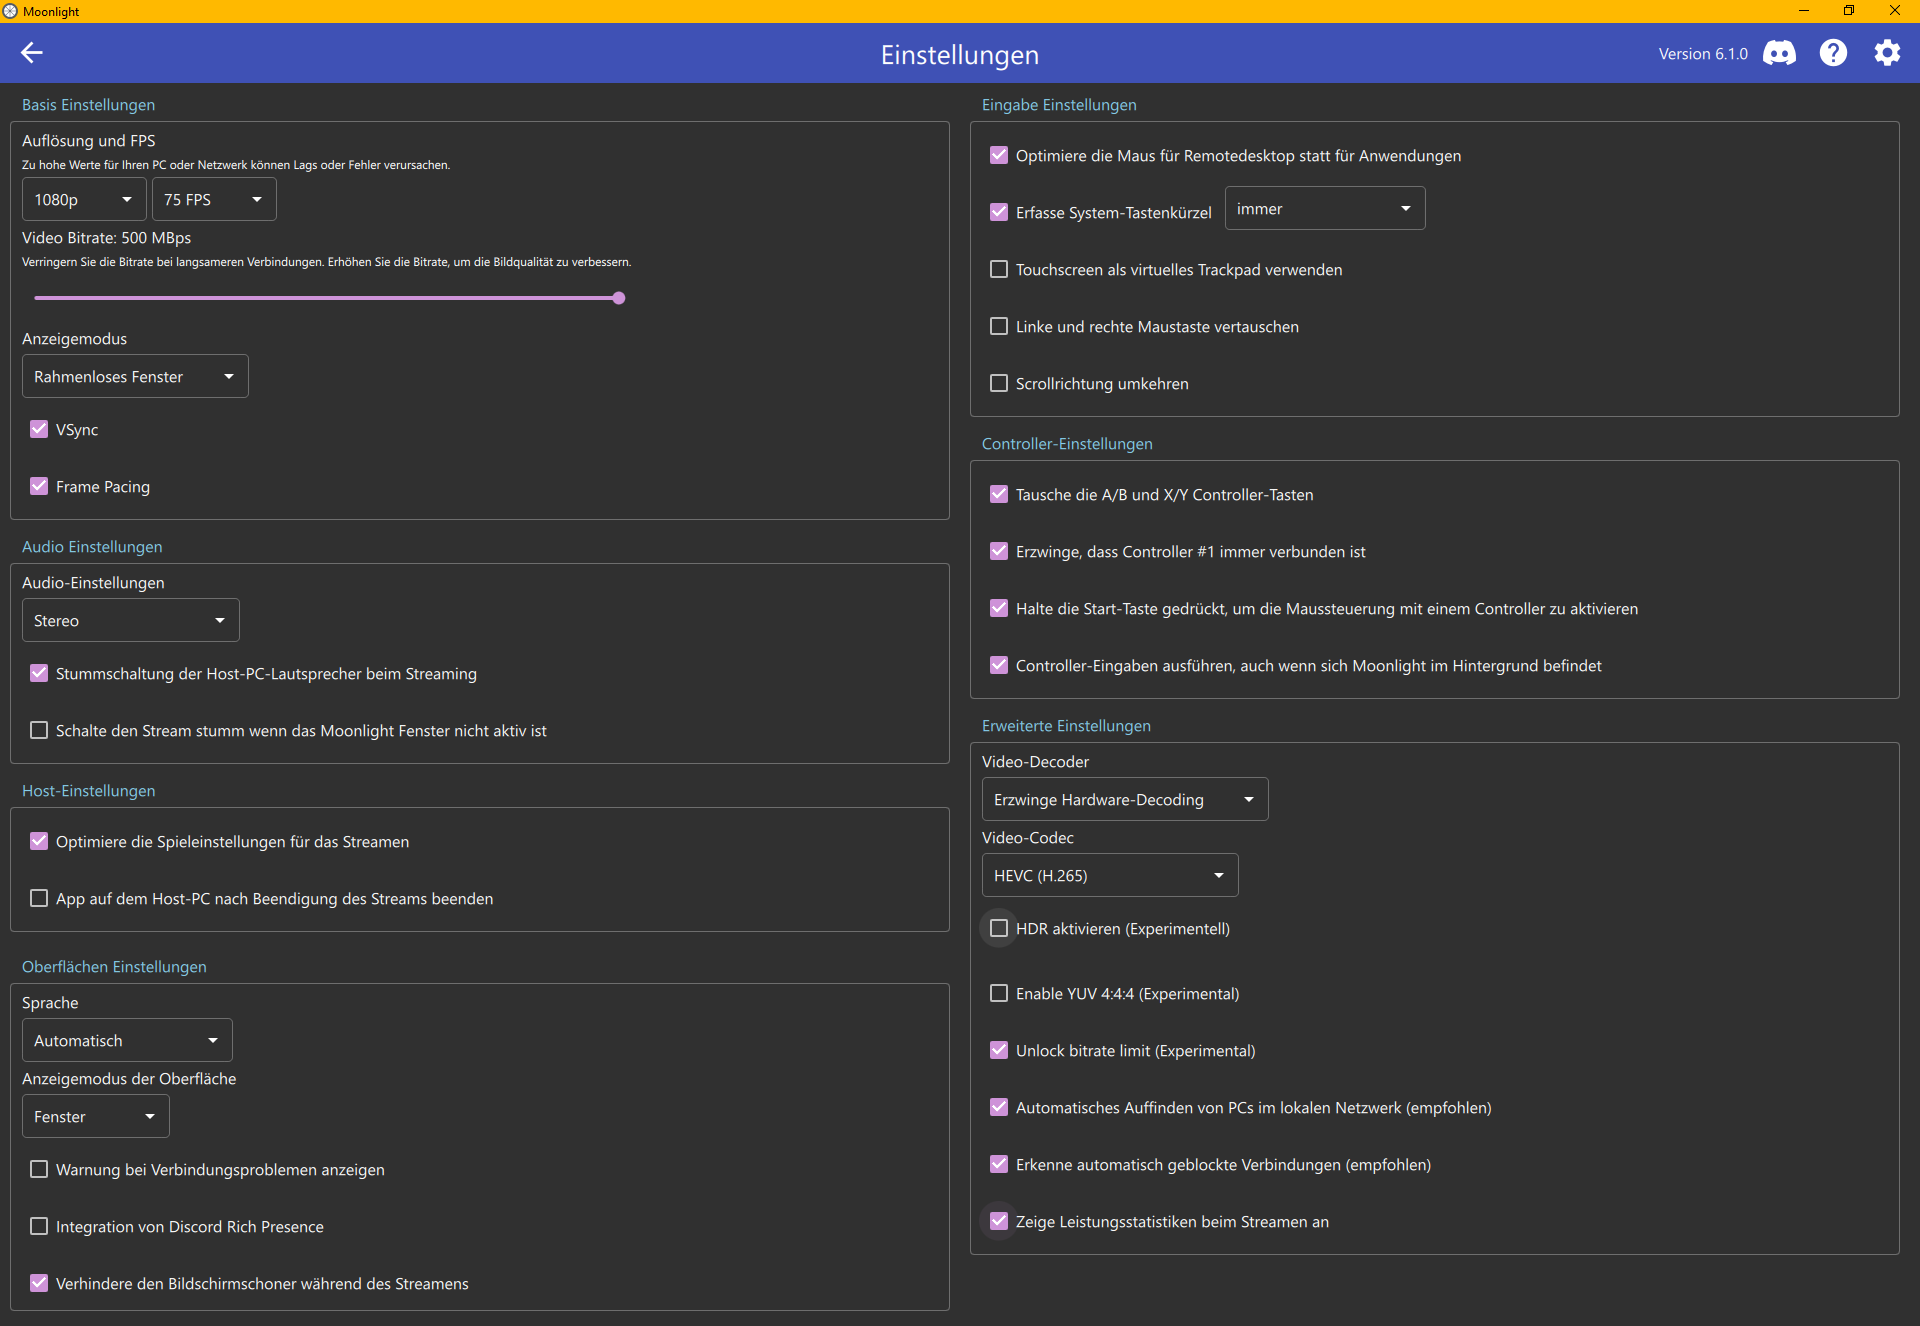Open the HEVC (H.265) codec dropdown
Viewport: 1920px width, 1326px height.
point(1109,875)
